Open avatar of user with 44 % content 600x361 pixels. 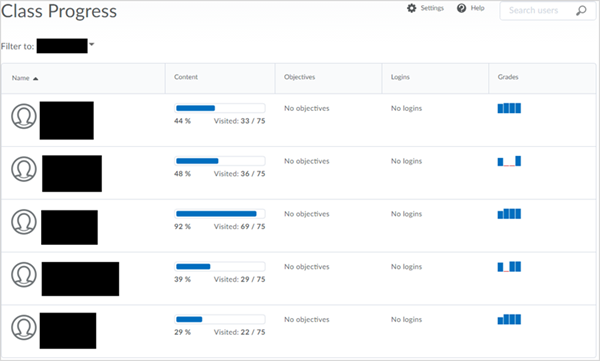tap(24, 116)
